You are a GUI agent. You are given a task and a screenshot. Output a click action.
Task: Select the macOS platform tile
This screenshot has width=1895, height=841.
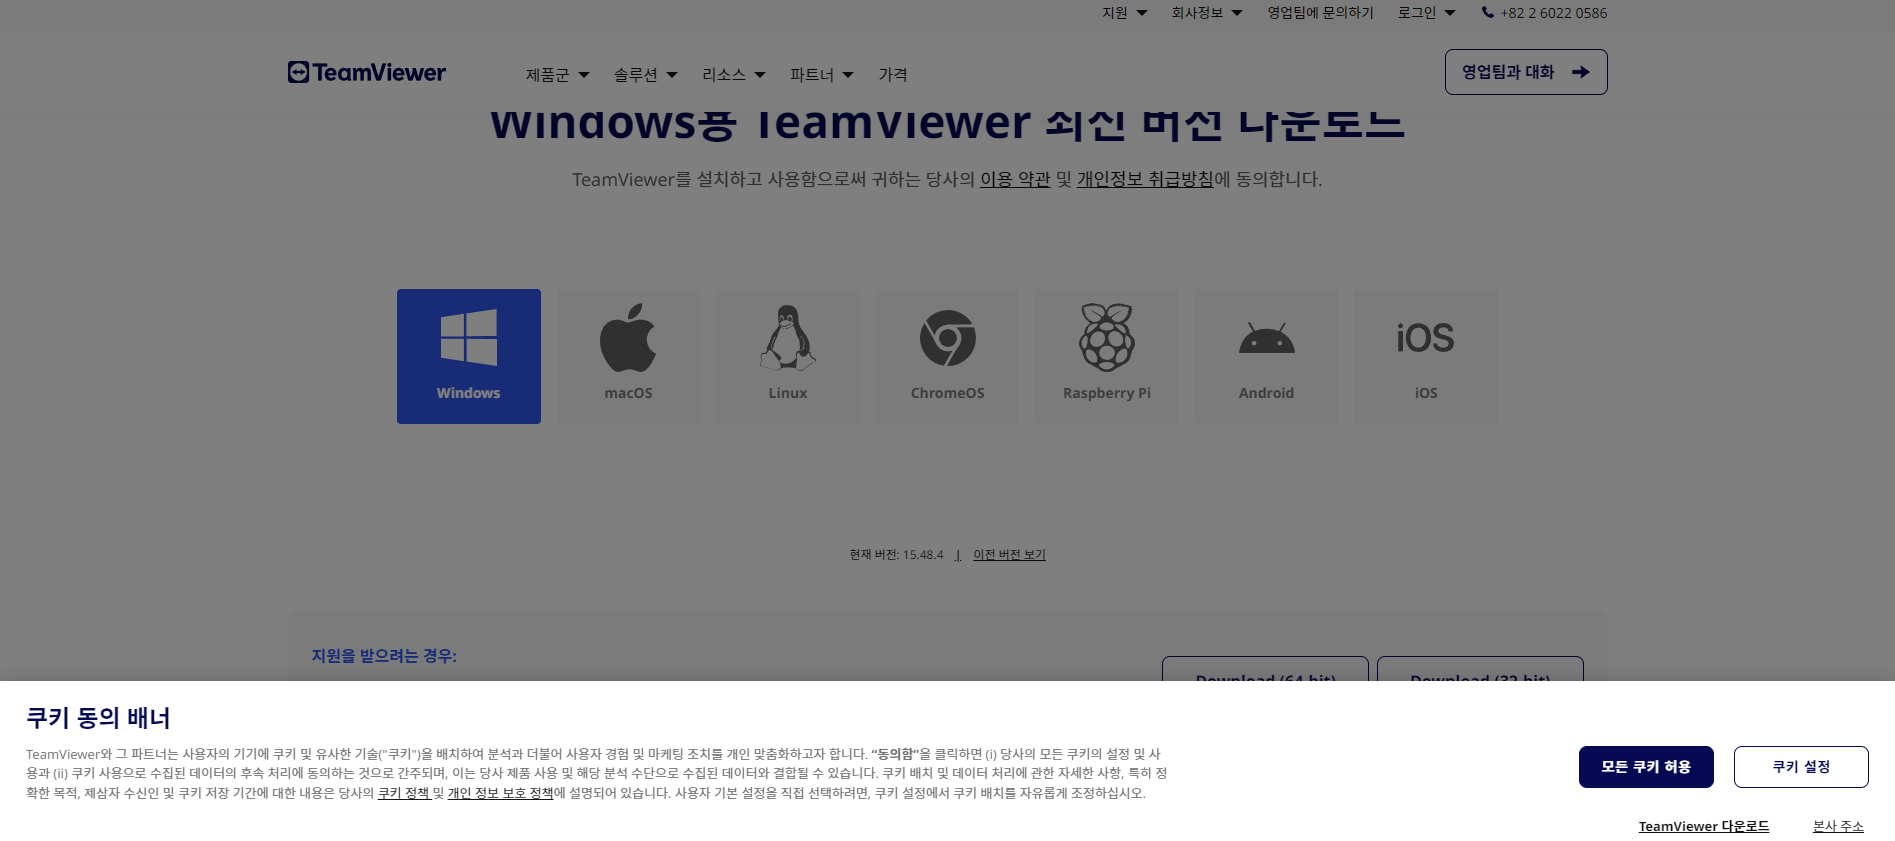(628, 356)
